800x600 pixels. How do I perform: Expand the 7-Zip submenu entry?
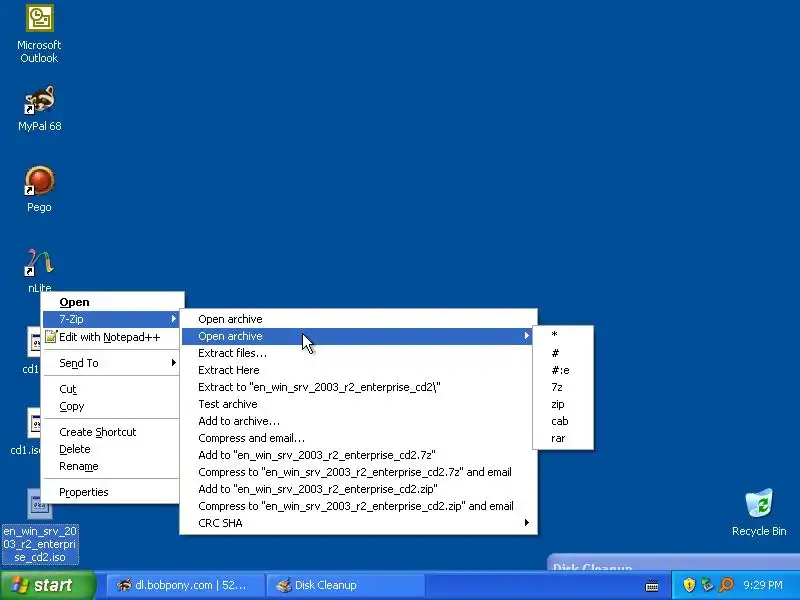coord(111,319)
